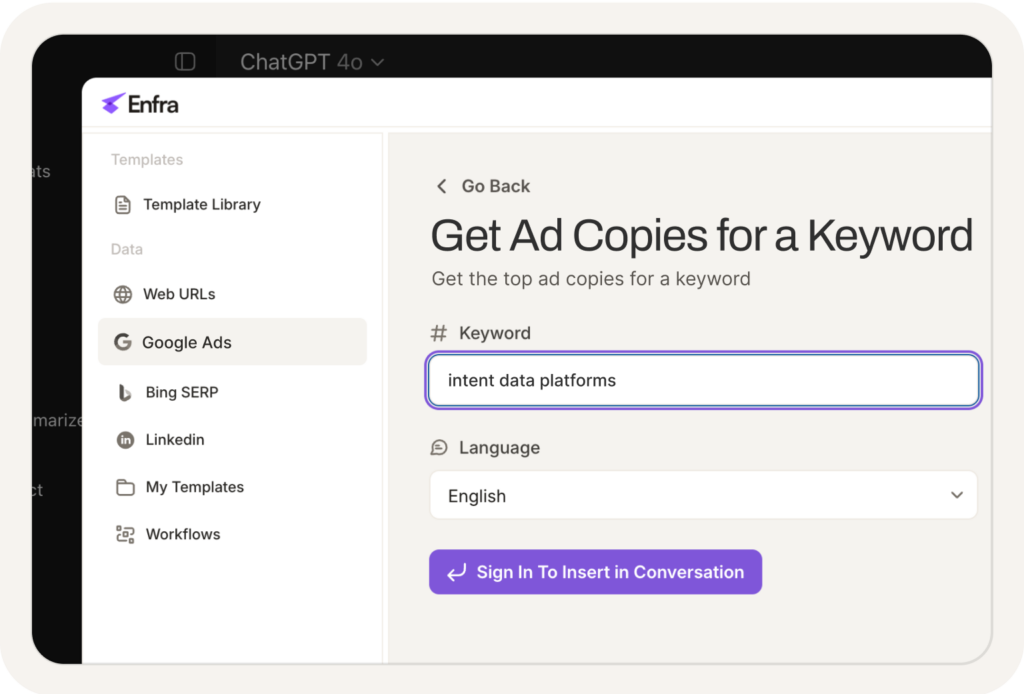Focus the Keyword input field
This screenshot has height=694, width=1024.
coord(703,381)
